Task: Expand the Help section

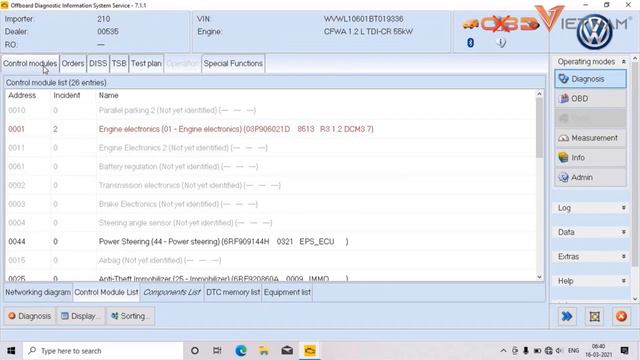Action: click(x=623, y=281)
